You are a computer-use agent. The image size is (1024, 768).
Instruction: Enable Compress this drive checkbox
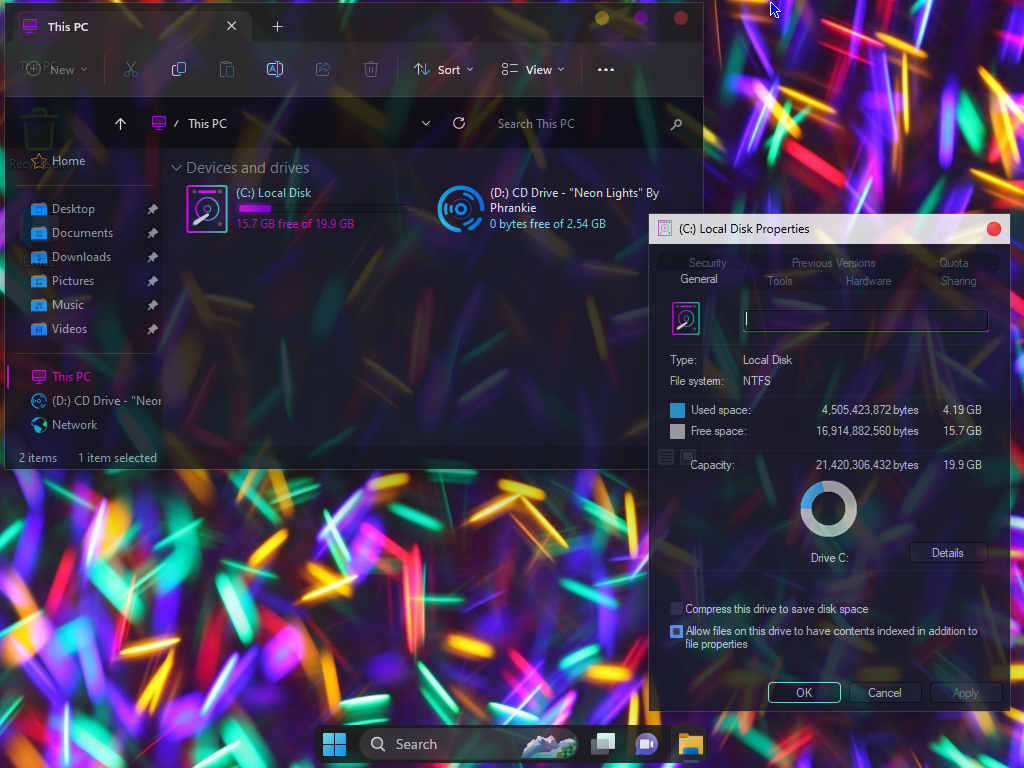(x=677, y=609)
